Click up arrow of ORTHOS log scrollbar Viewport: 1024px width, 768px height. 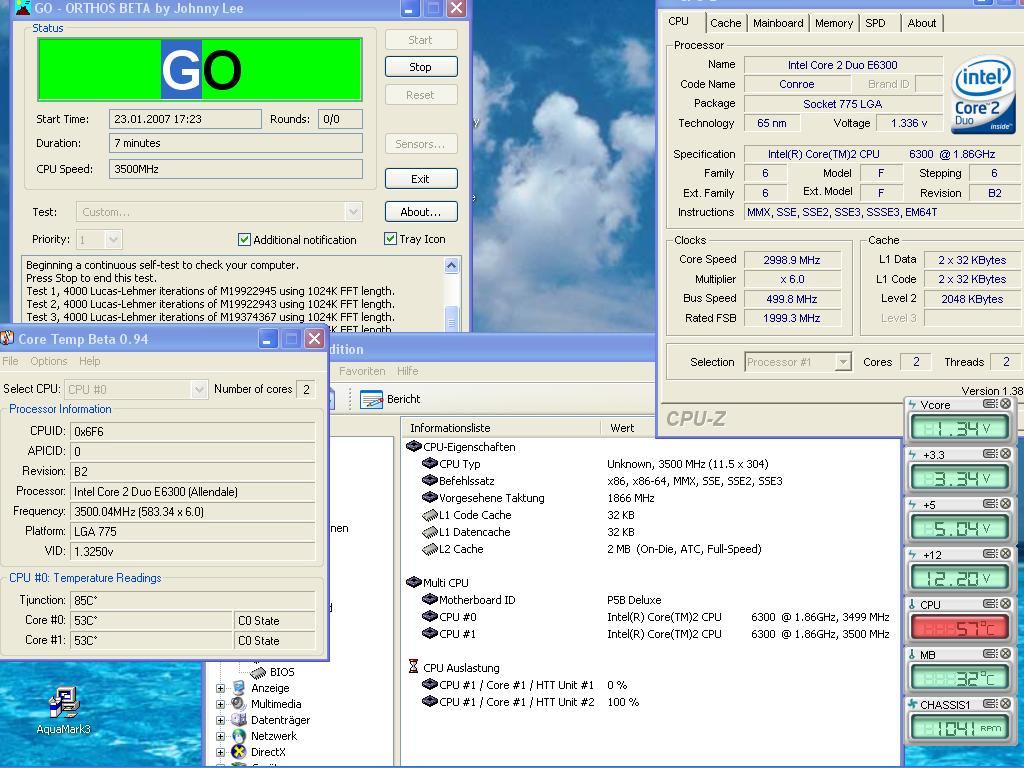[451, 265]
